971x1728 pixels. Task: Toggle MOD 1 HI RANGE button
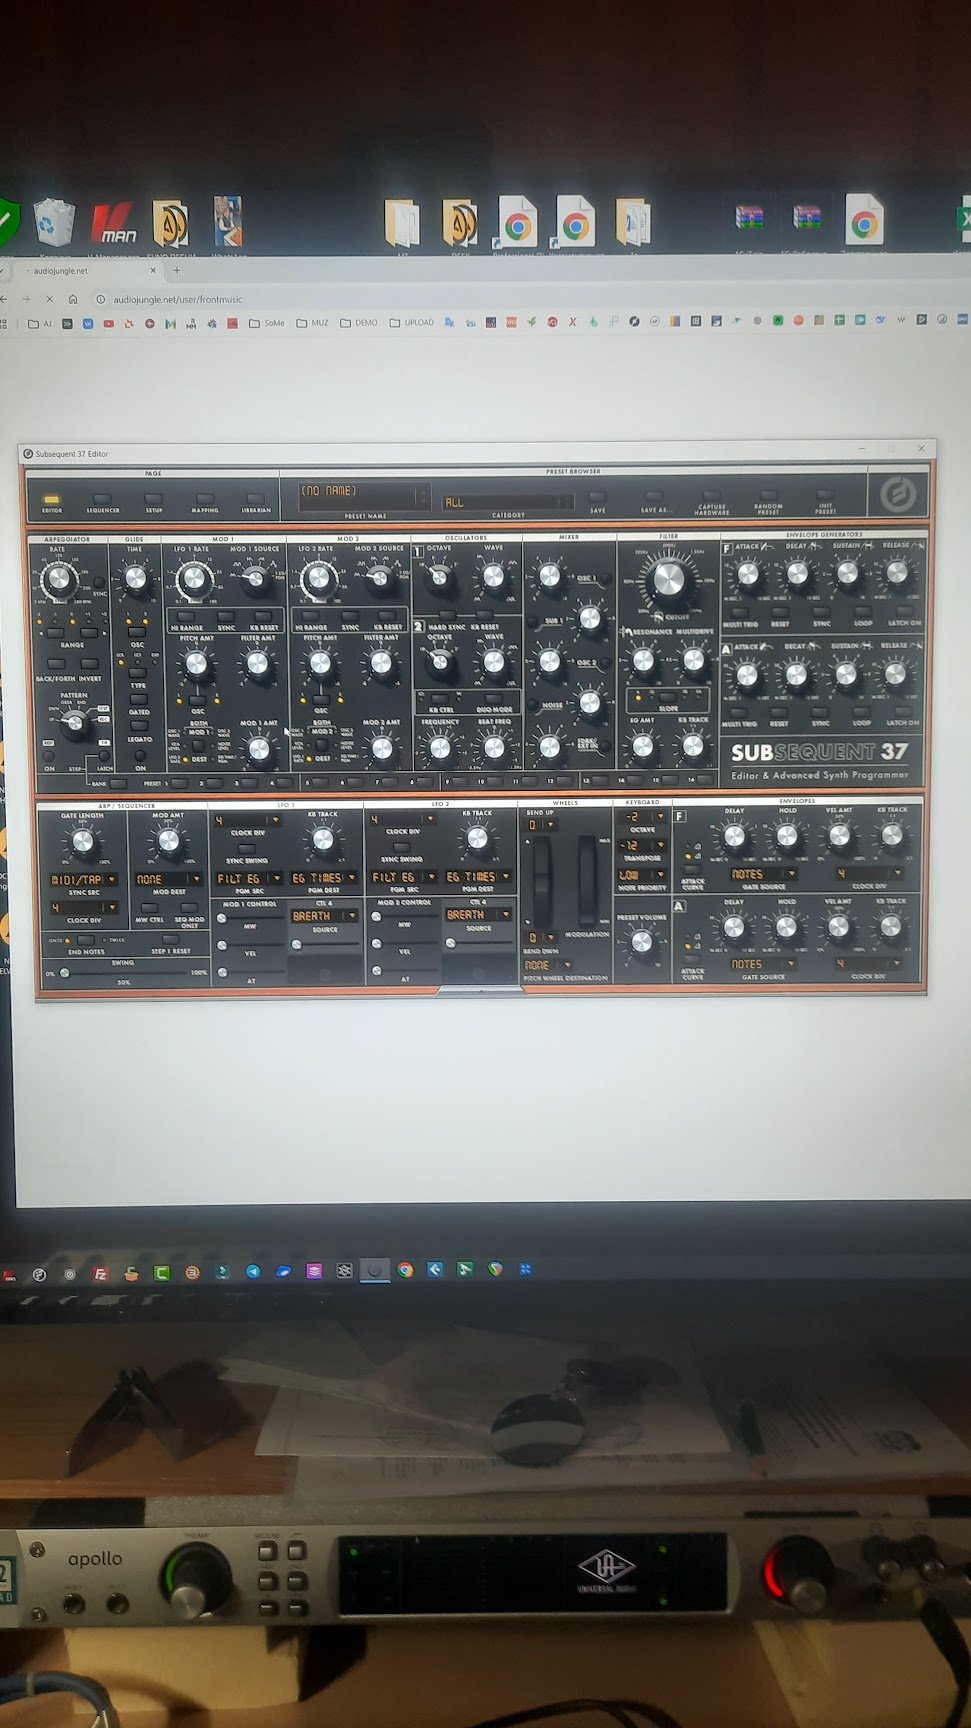185,616
